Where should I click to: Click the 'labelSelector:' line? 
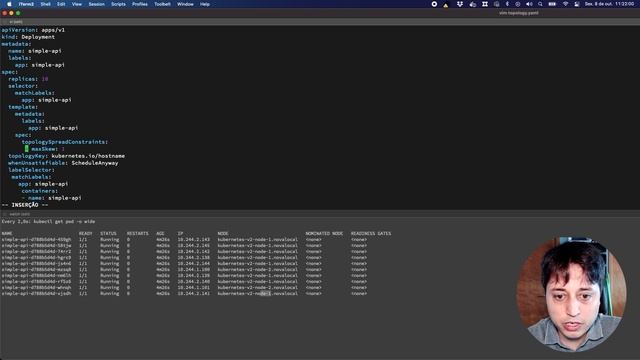tap(31, 170)
